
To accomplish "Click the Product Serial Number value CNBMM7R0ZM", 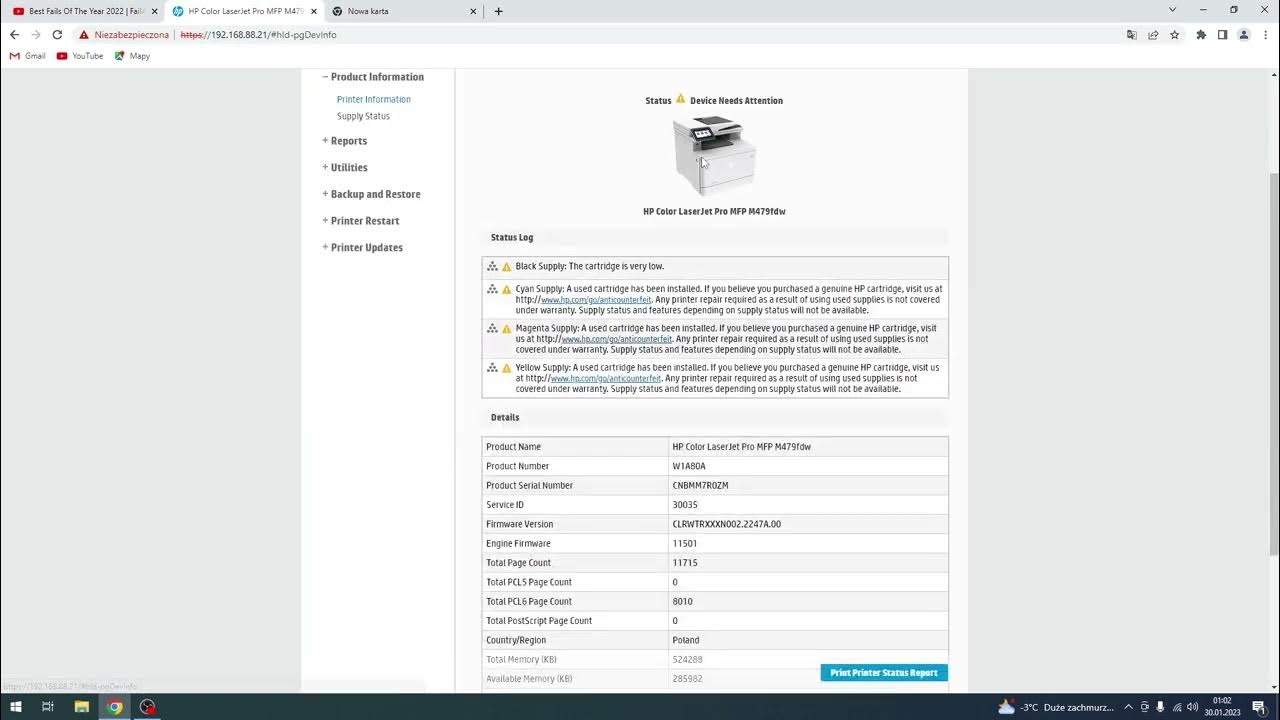I will [700, 486].
